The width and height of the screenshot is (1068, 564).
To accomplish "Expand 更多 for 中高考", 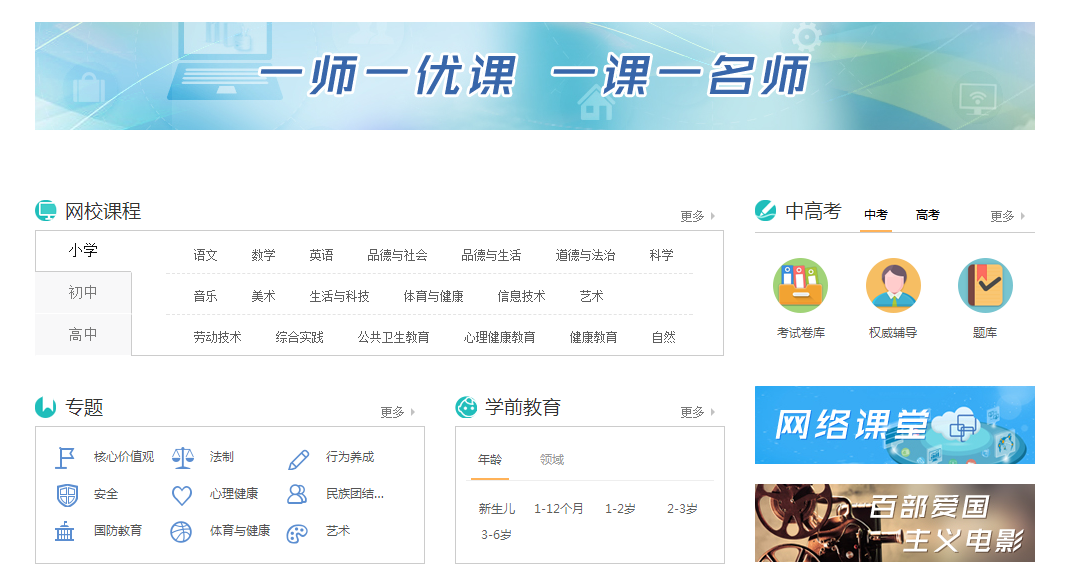I will pyautogui.click(x=1007, y=216).
